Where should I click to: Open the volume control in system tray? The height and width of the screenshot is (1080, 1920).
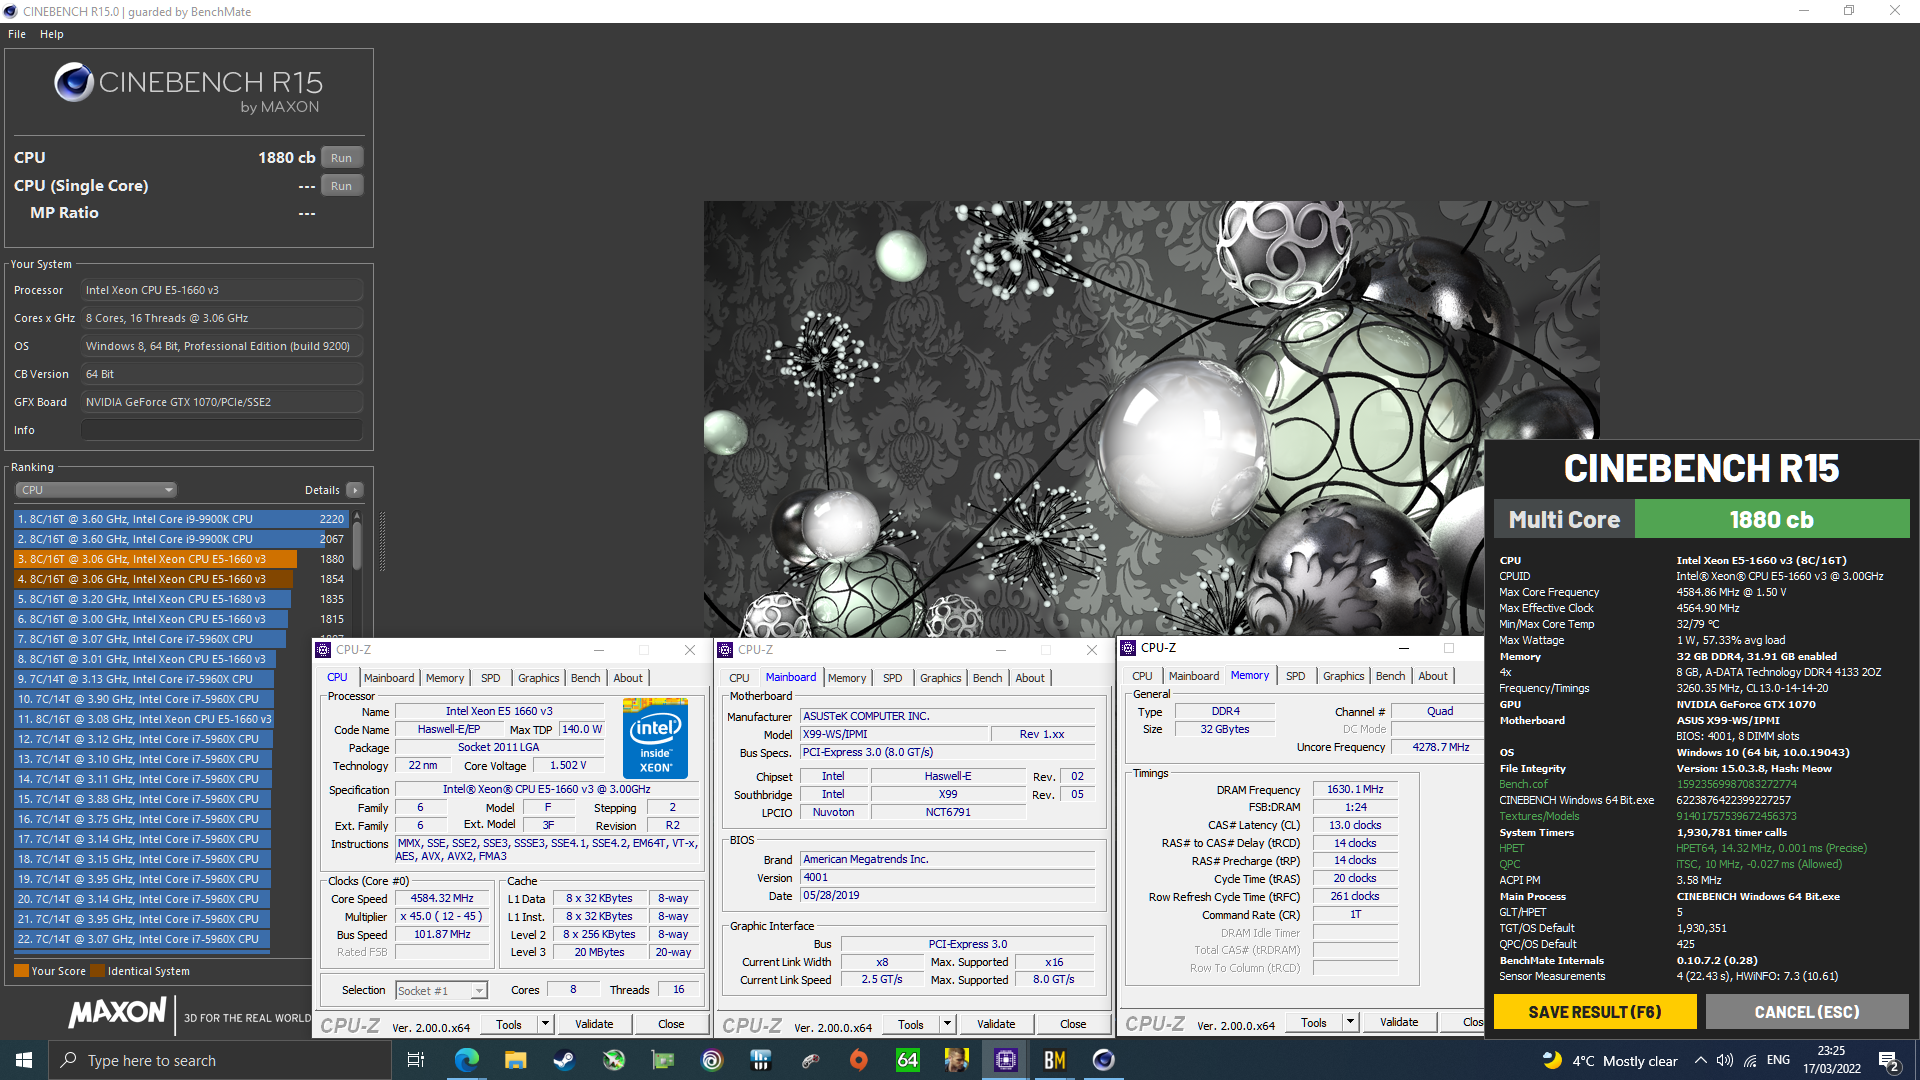1725,1061
